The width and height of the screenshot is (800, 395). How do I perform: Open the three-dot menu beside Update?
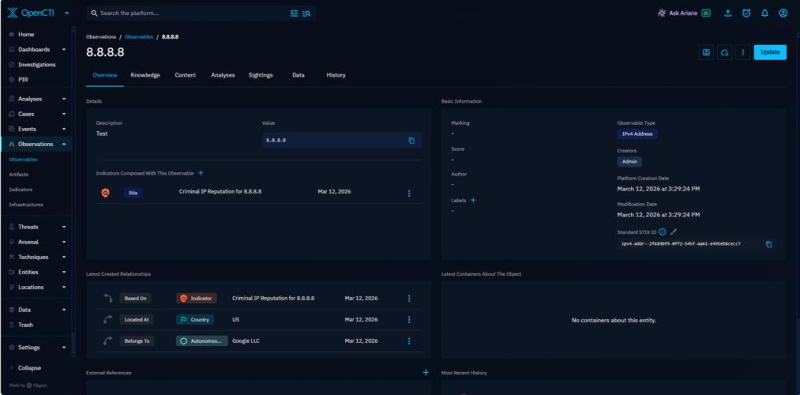pos(743,52)
